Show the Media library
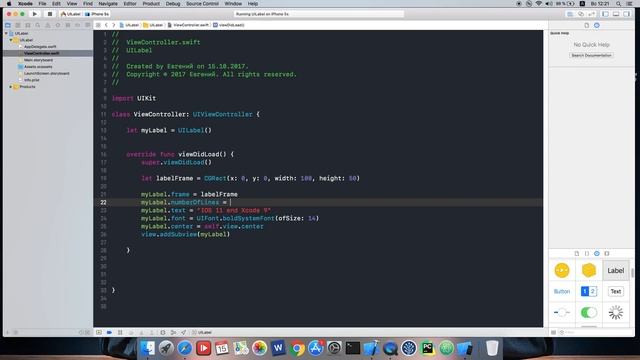This screenshot has height=360, width=640. 607,253
